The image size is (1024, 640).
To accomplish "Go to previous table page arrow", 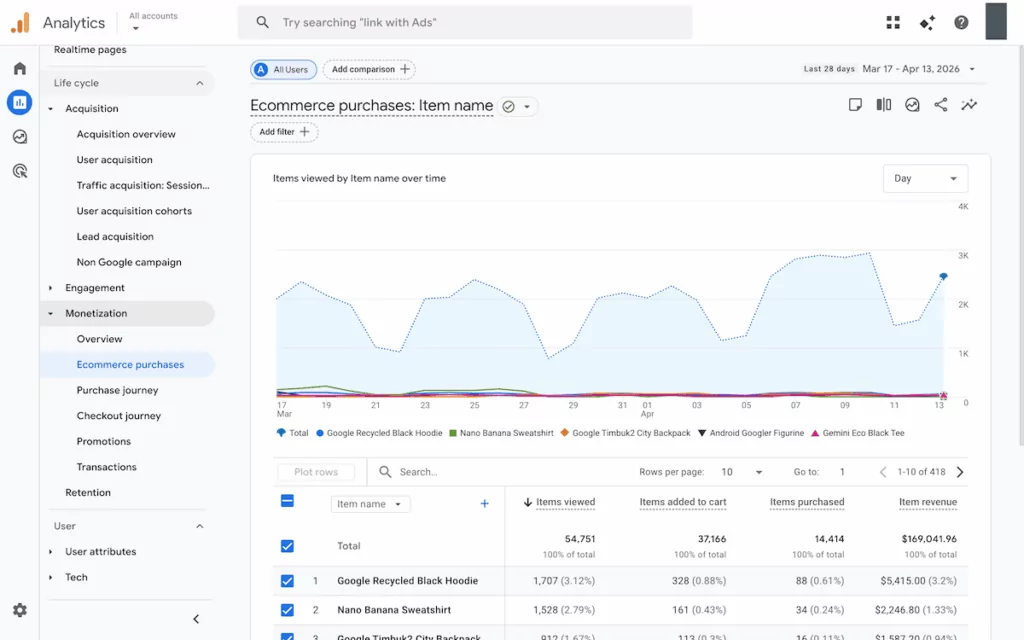I will pyautogui.click(x=883, y=472).
